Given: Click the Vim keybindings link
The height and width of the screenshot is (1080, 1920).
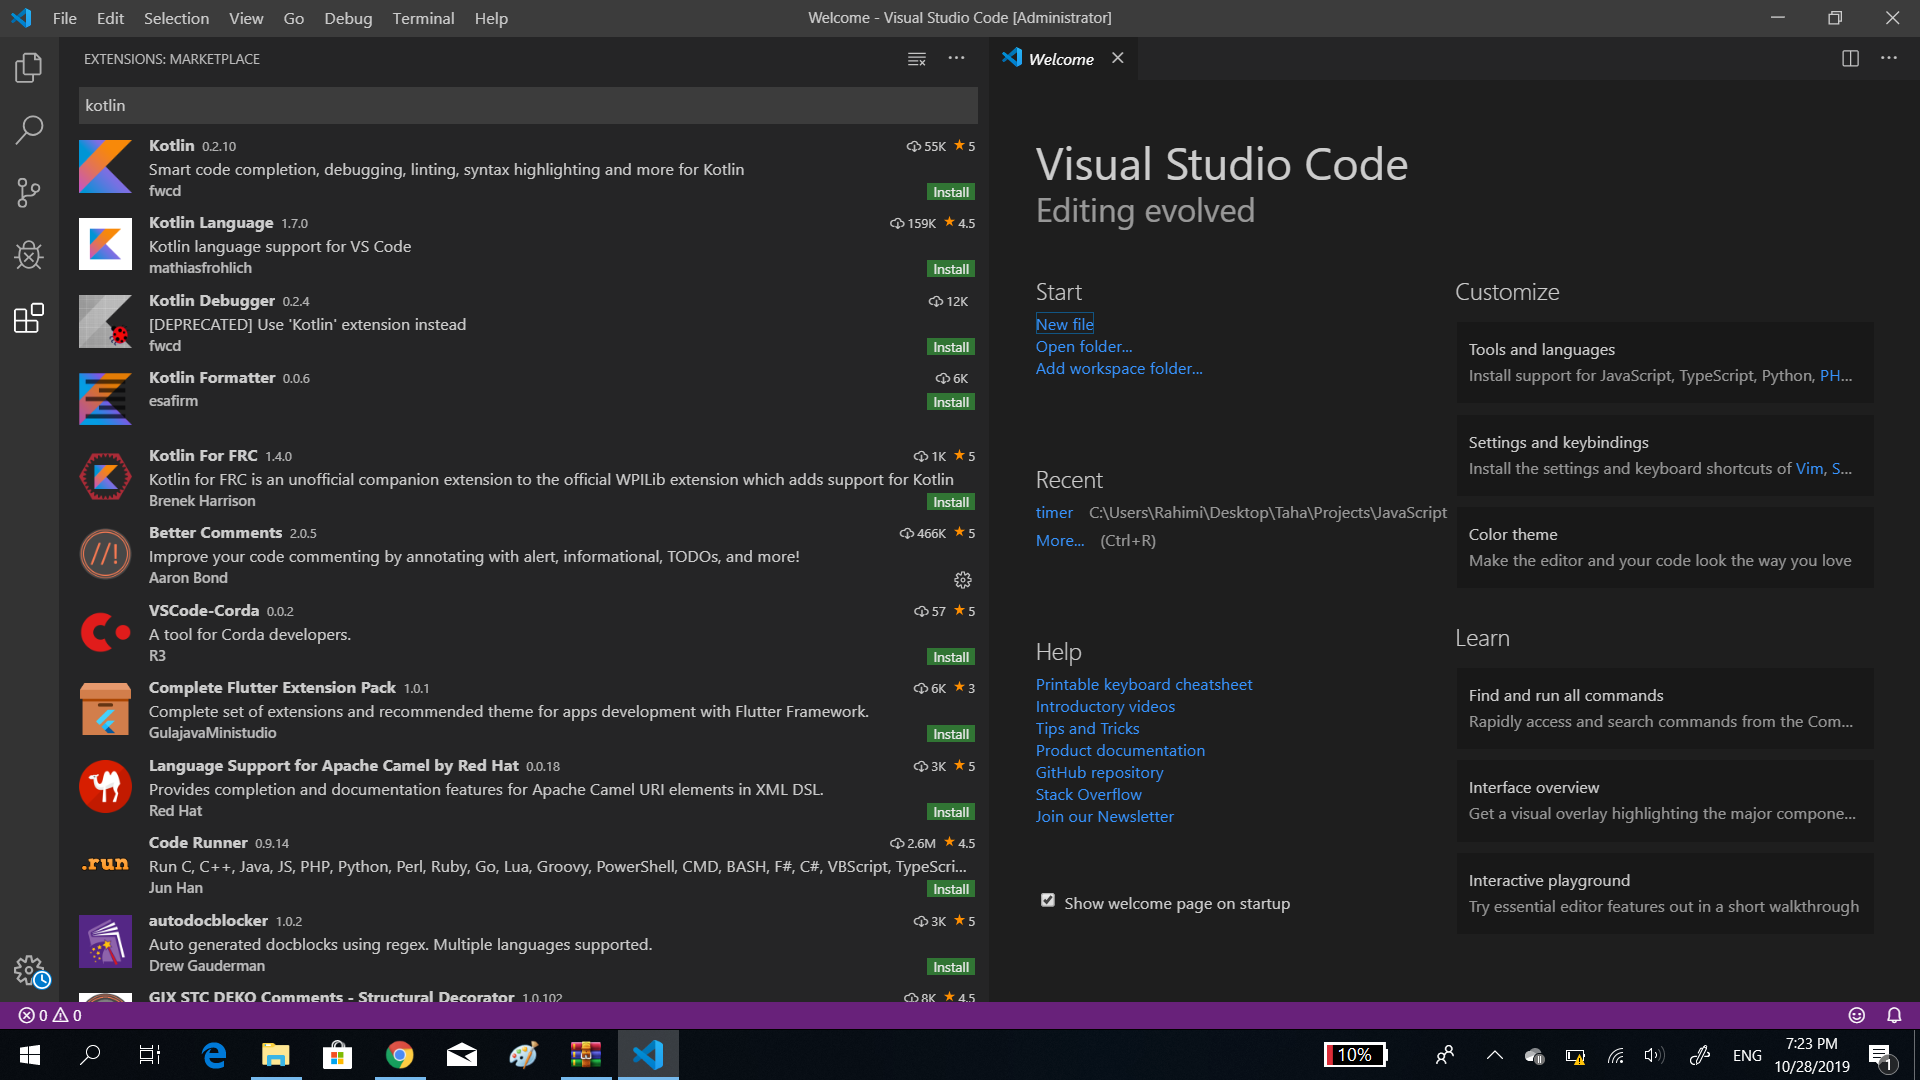Looking at the screenshot, I should 1809,468.
